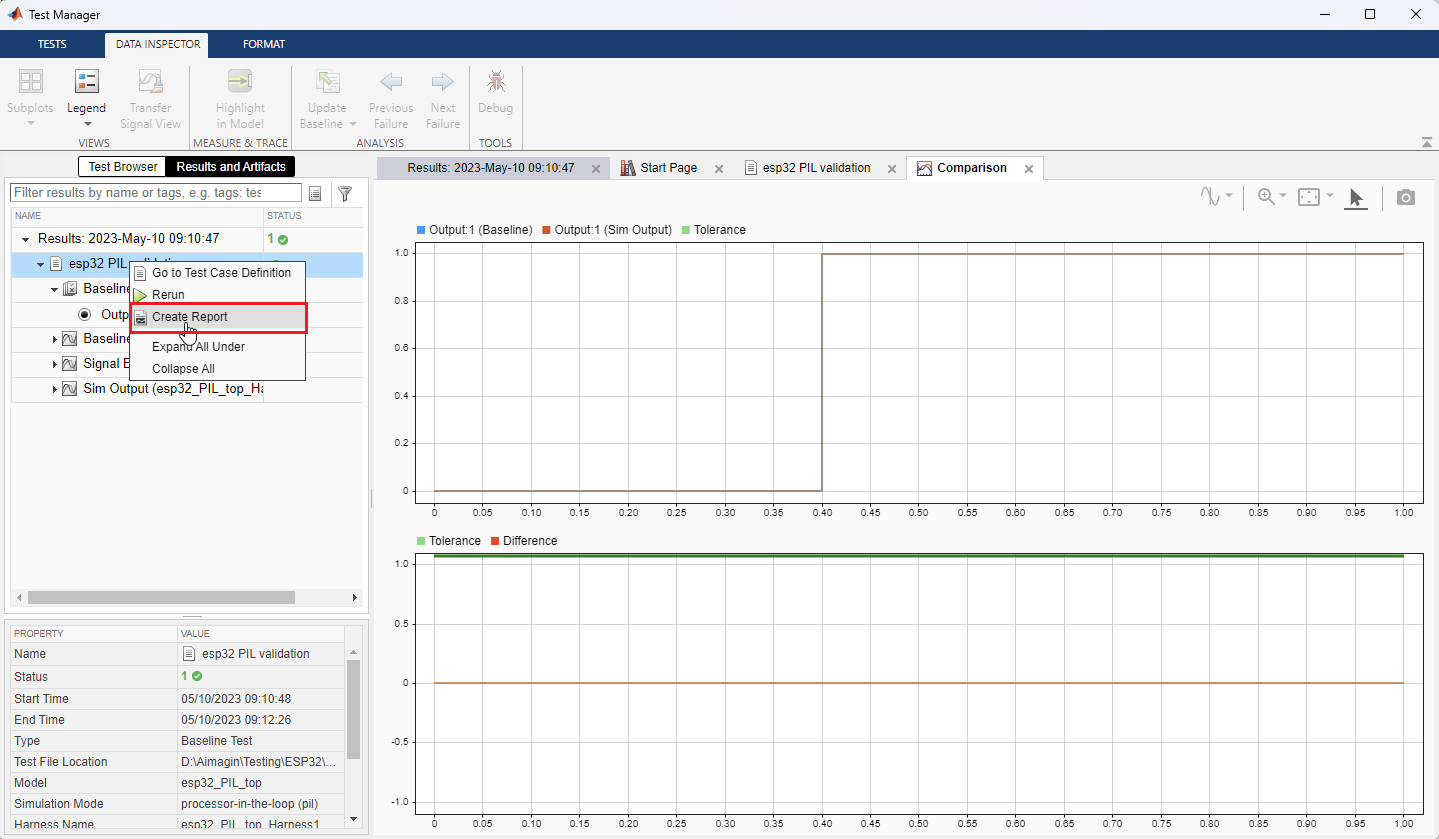Image resolution: width=1439 pixels, height=839 pixels.
Task: Click Output:1 (Sim Output) orange legend swatch
Action: [546, 230]
